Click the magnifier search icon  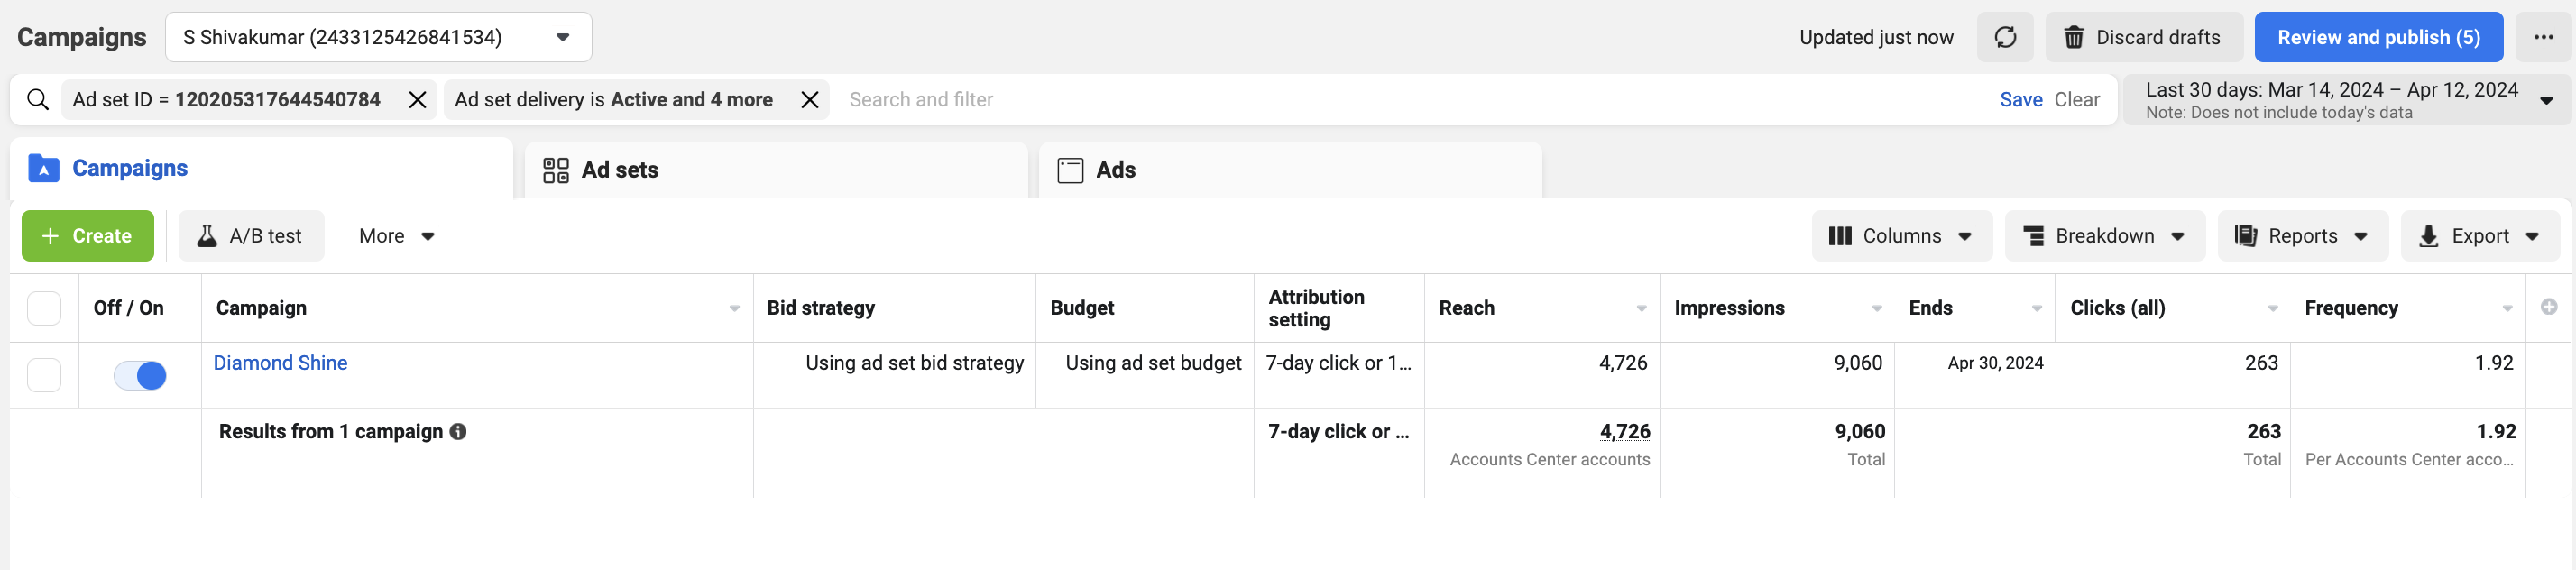[38, 99]
